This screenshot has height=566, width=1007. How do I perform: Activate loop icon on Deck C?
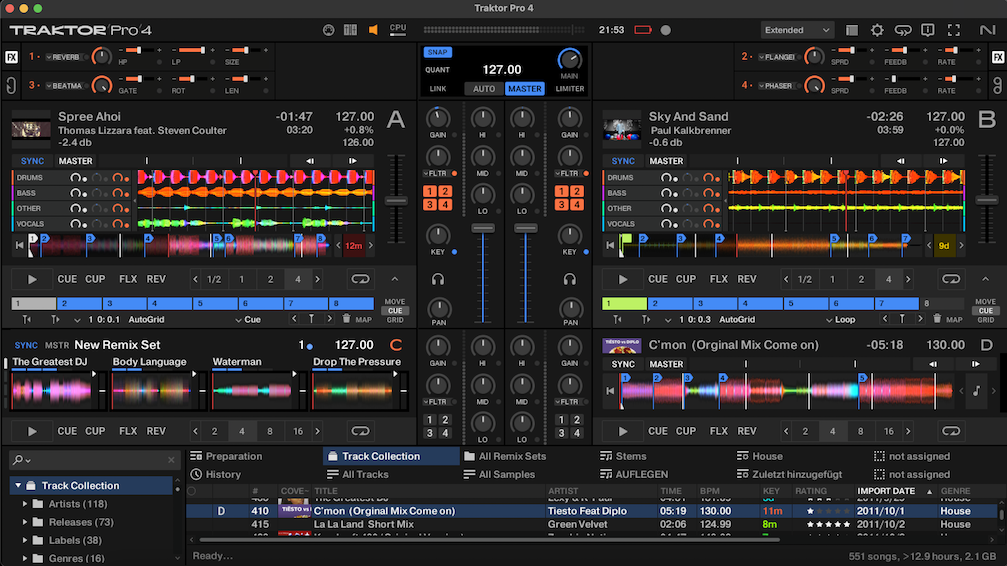point(360,431)
